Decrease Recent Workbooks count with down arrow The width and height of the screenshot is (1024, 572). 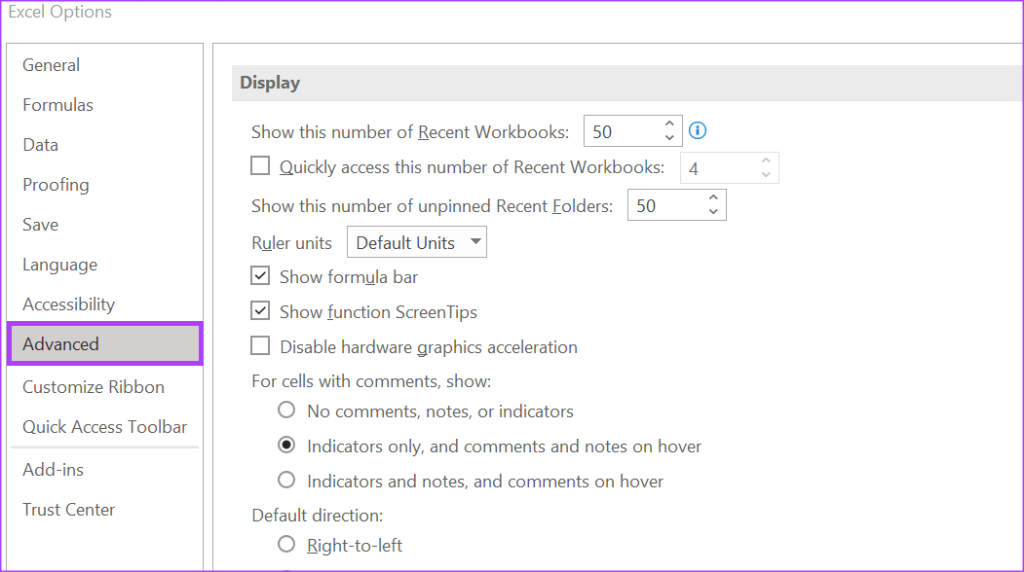coord(669,138)
